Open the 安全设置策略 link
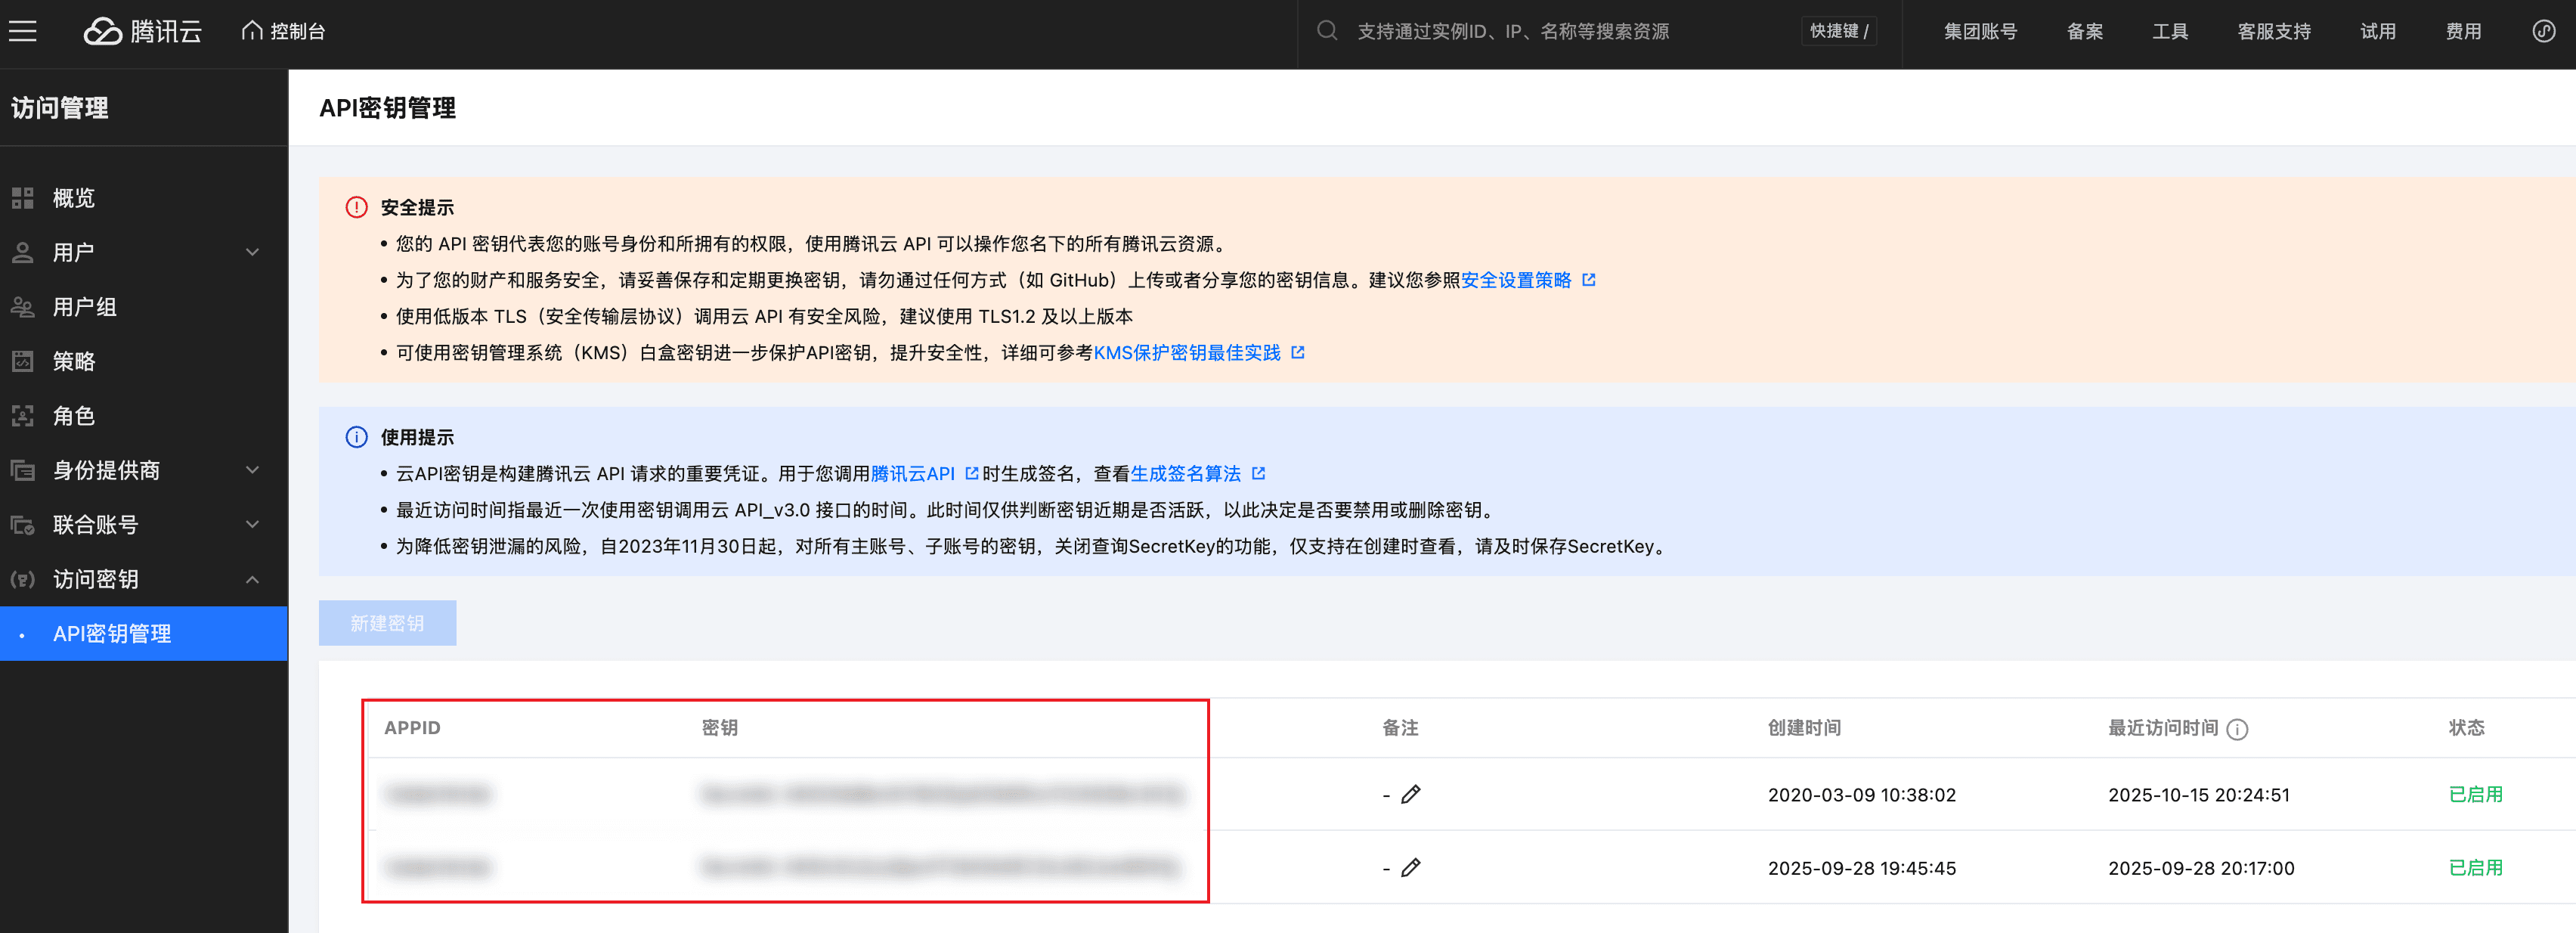This screenshot has height=933, width=2576. [x=1516, y=280]
